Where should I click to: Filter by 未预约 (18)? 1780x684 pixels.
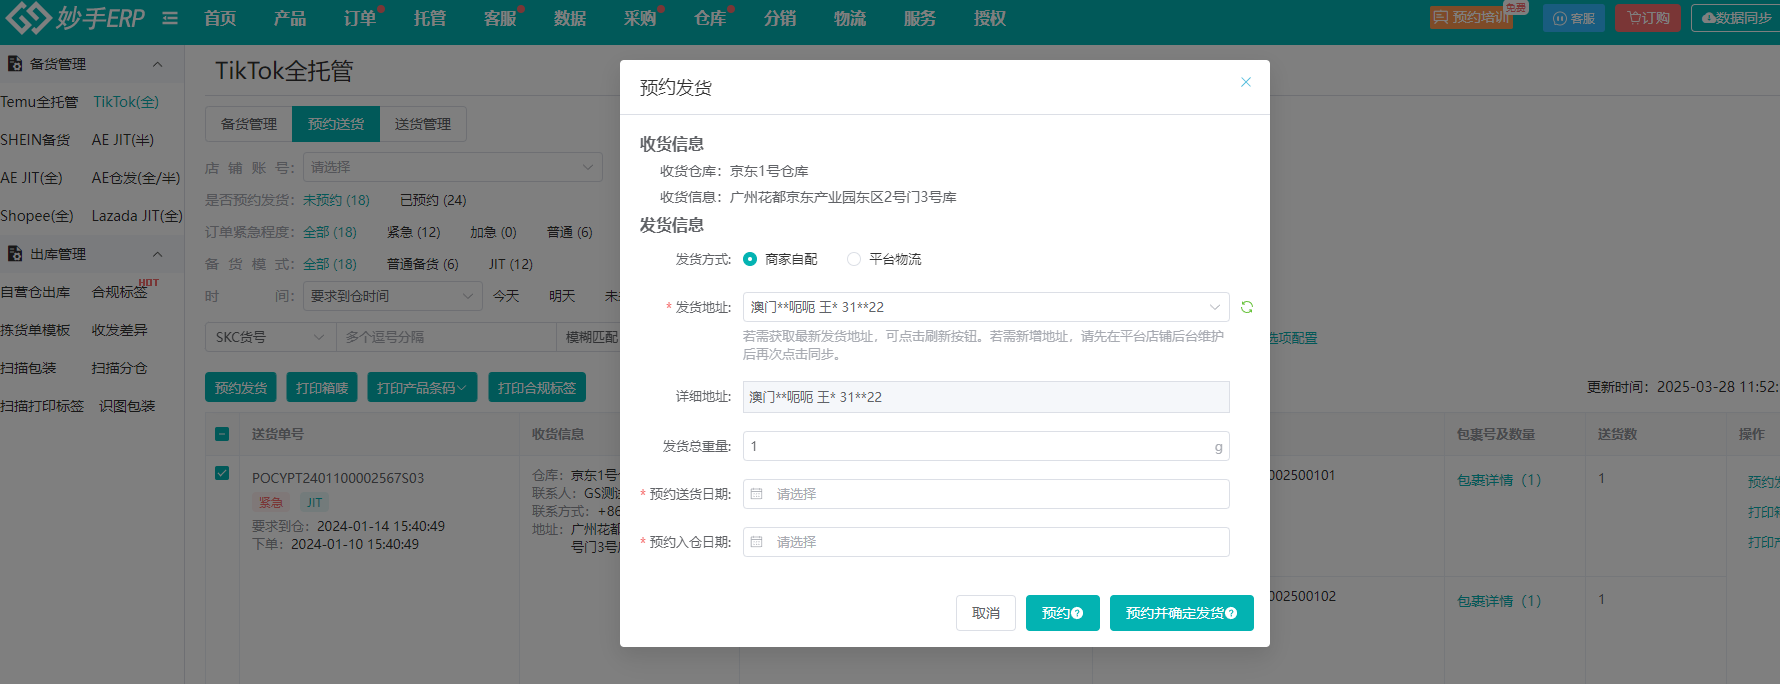point(336,200)
